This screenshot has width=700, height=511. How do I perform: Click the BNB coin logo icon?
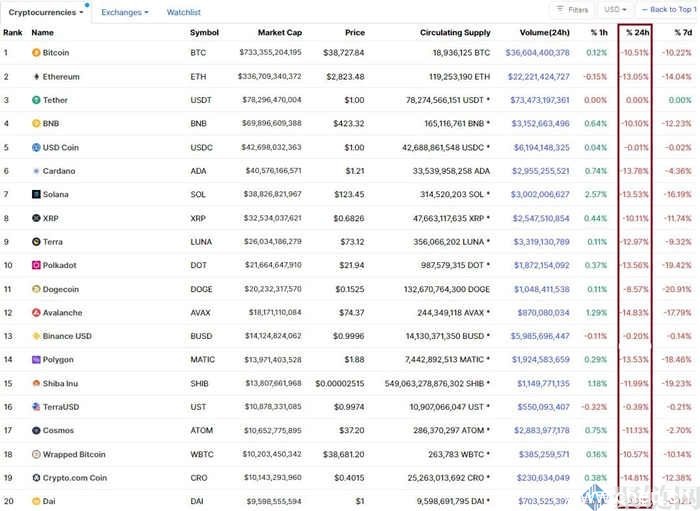tap(36, 123)
